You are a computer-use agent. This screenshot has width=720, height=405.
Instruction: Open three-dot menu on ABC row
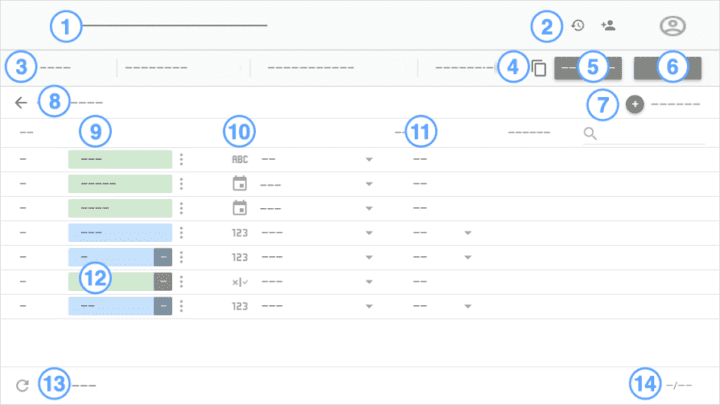(181, 159)
